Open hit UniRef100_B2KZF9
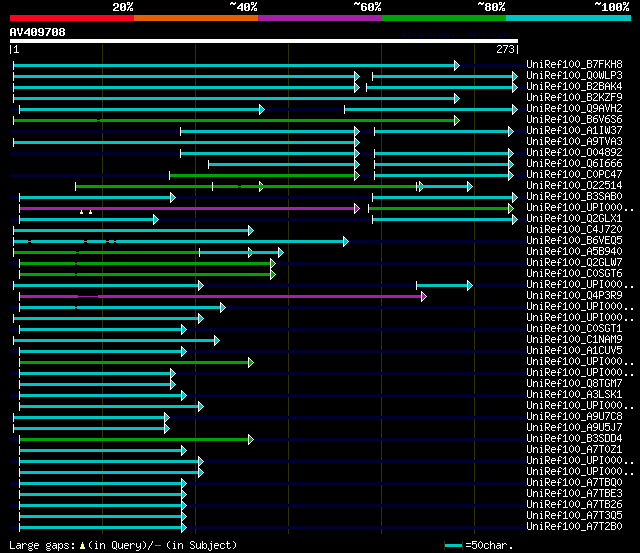The width and height of the screenshot is (640, 553). pos(574,98)
